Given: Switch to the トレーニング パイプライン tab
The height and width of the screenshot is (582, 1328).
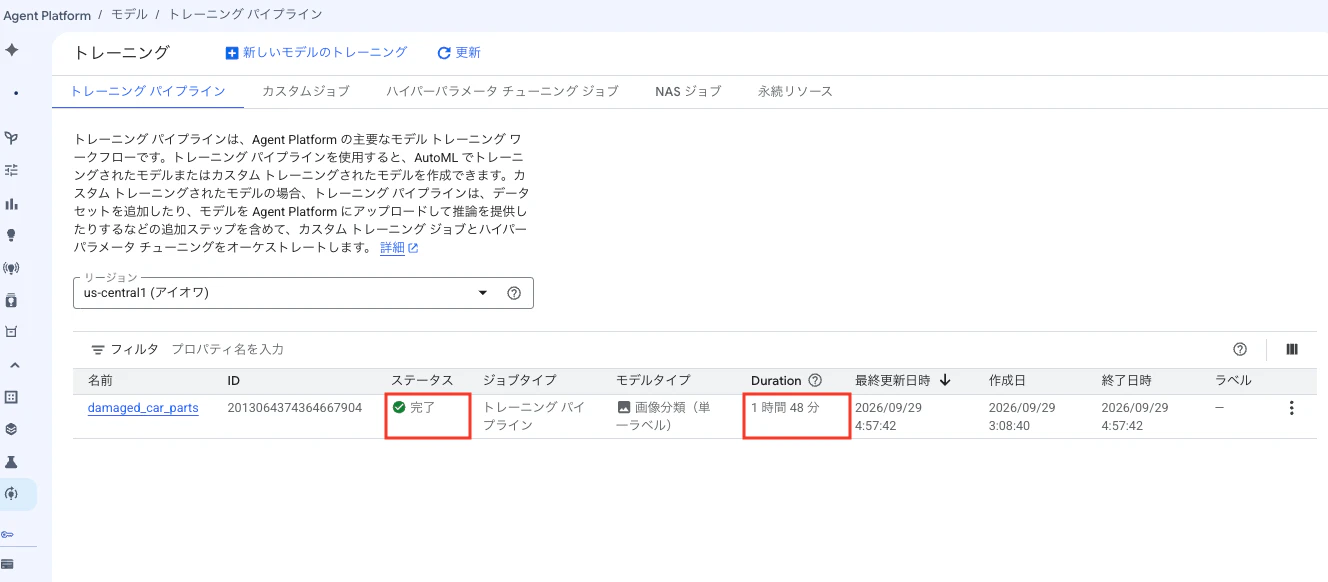Looking at the screenshot, I should coord(147,91).
